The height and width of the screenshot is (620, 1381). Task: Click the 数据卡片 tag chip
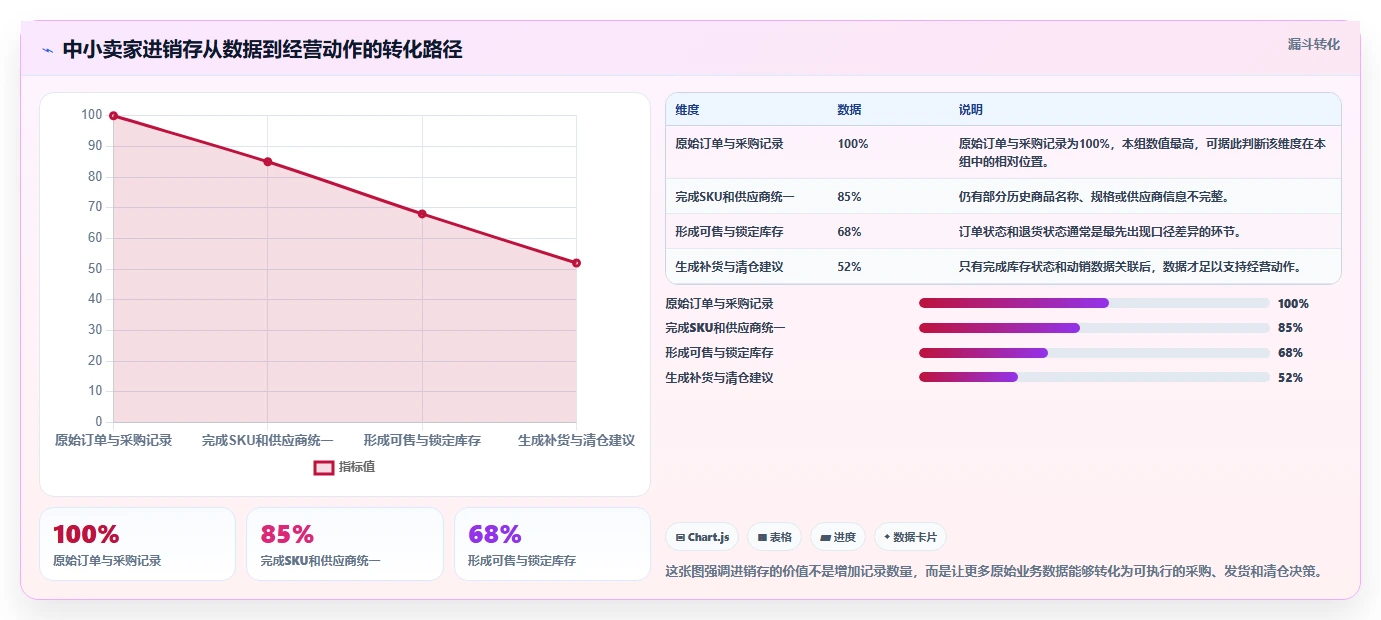pyautogui.click(x=910, y=537)
